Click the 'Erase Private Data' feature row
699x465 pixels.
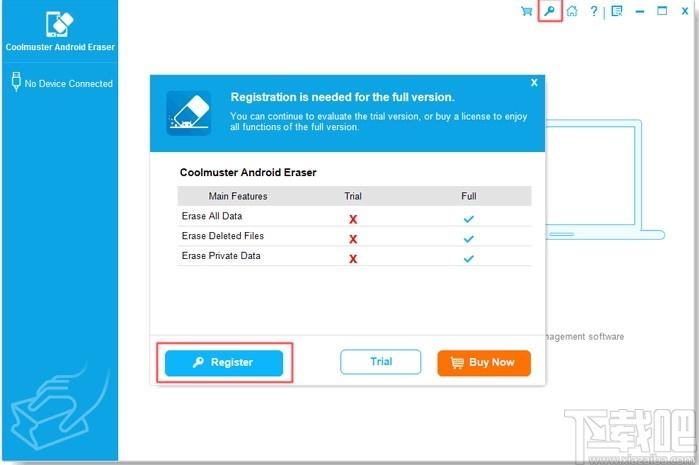coord(354,256)
